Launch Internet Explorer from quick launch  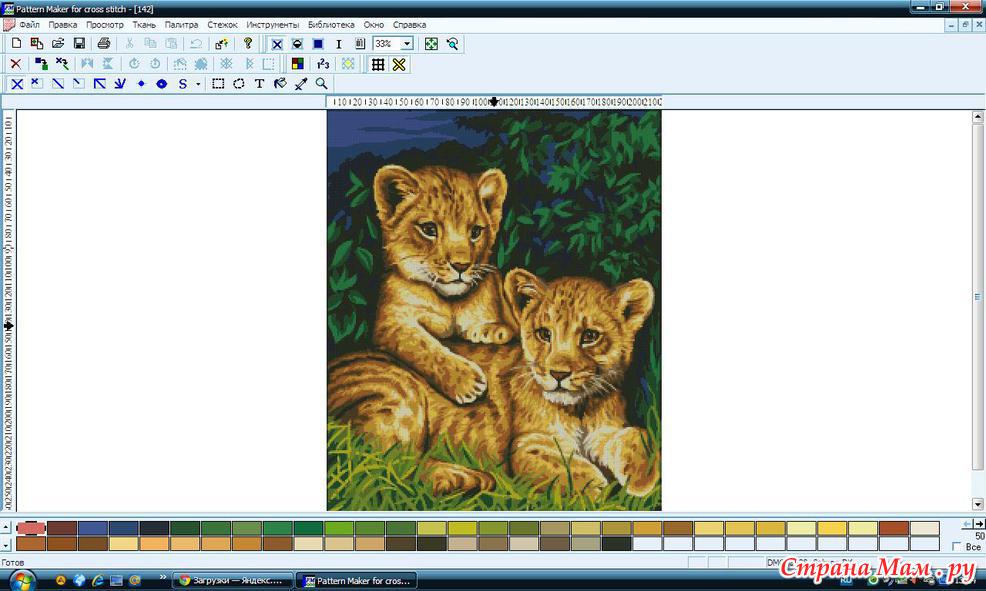pyautogui.click(x=97, y=580)
